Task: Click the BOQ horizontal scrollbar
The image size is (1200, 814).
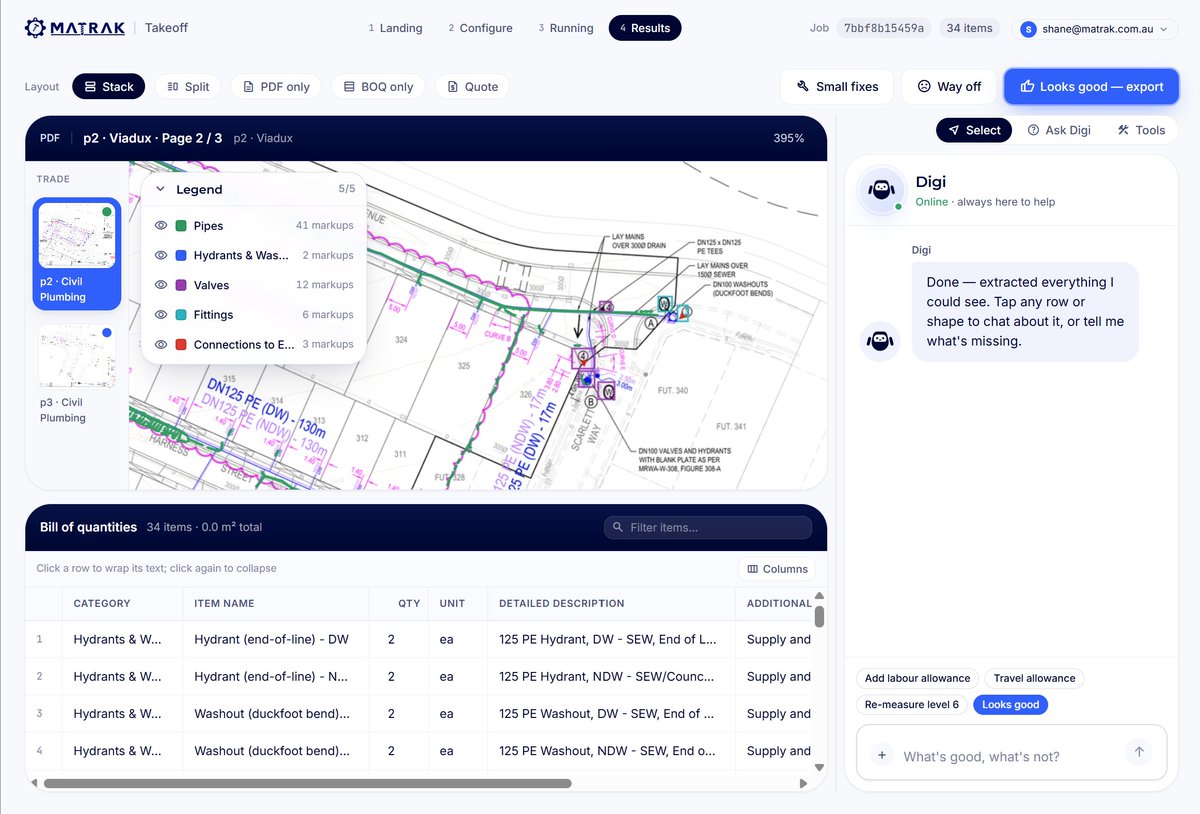Action: pos(307,783)
